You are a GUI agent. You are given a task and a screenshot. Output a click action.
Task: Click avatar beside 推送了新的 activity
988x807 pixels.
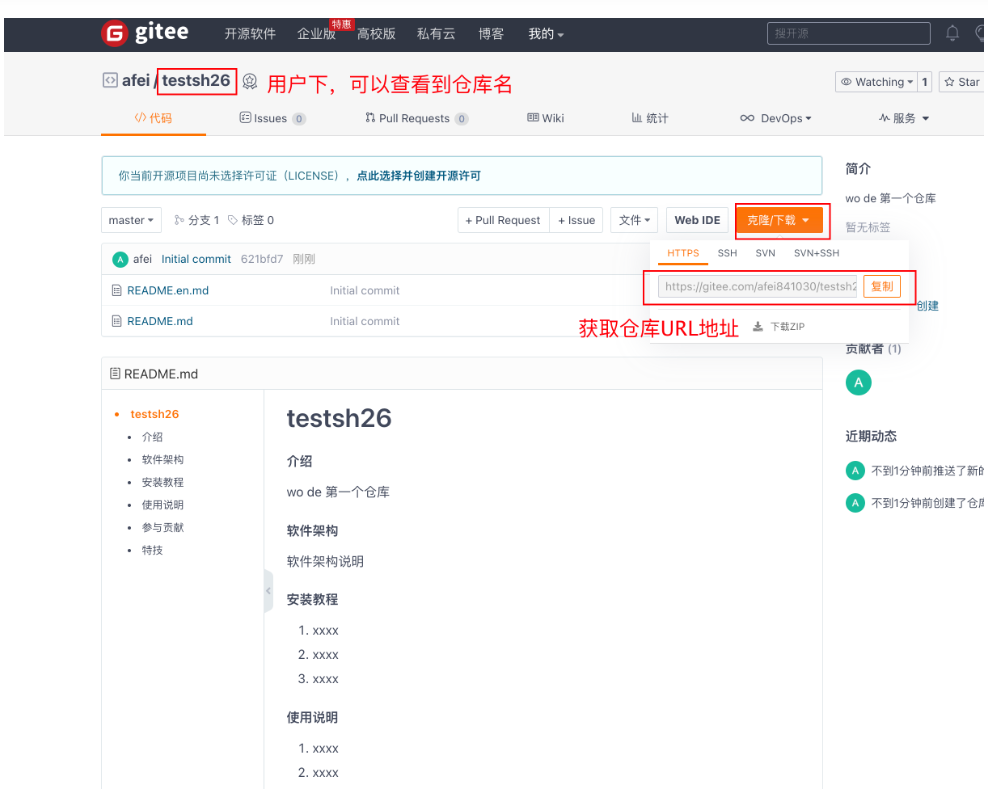pyautogui.click(x=855, y=471)
